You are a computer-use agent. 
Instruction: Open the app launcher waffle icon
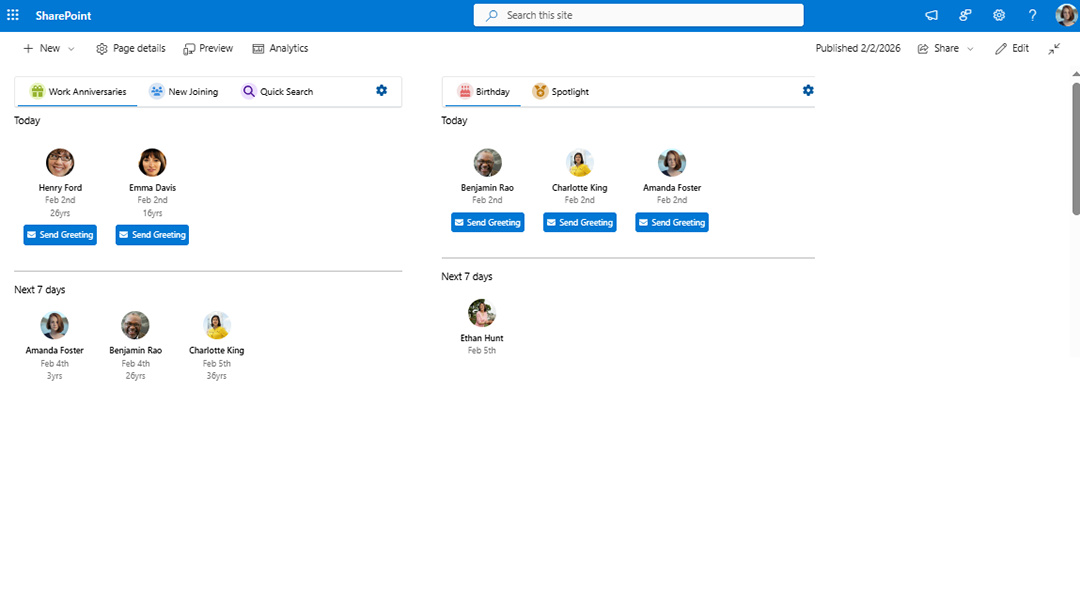[x=13, y=14]
